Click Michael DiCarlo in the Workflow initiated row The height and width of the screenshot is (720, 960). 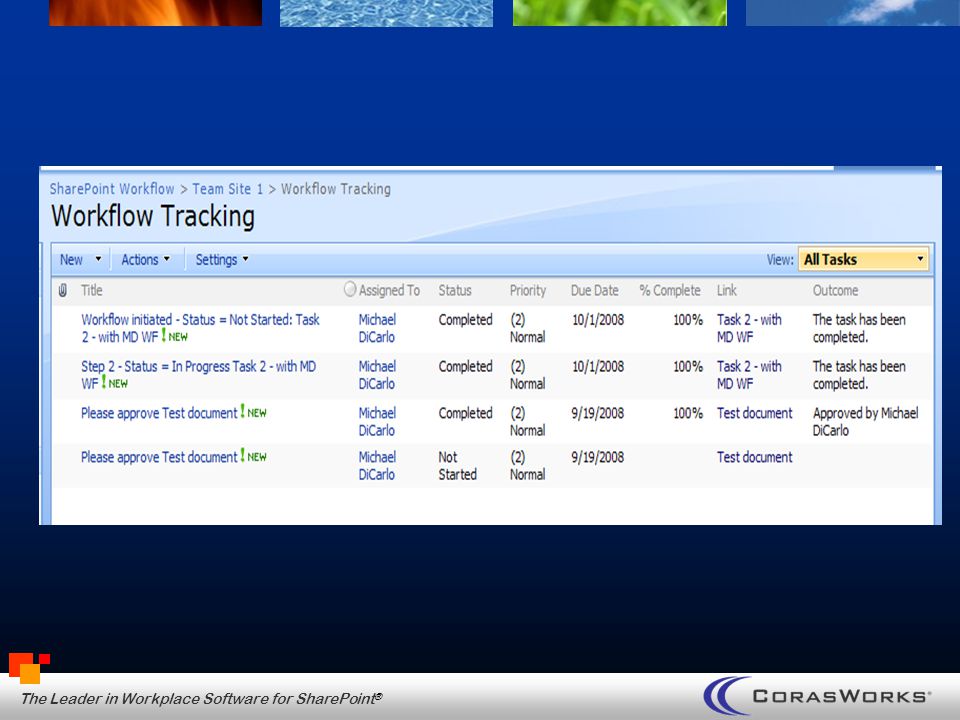[x=377, y=328]
